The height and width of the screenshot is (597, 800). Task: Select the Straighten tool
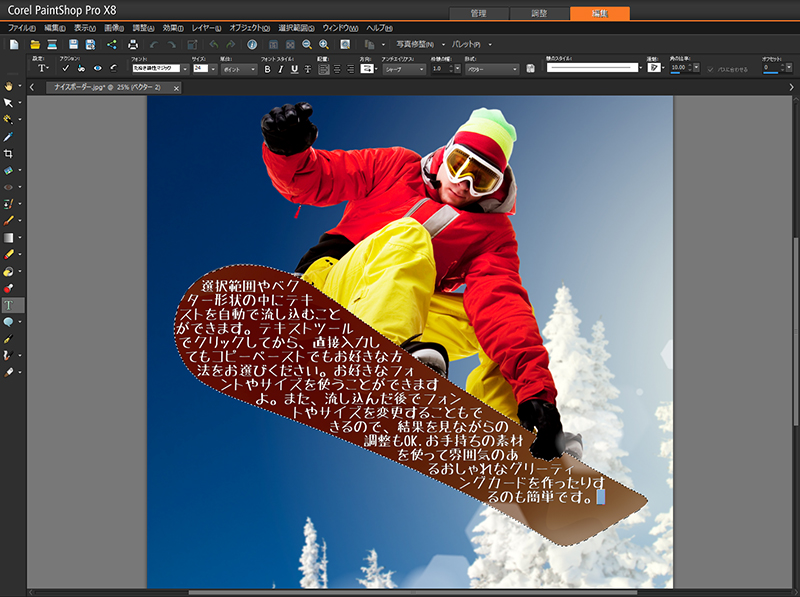[x=8, y=170]
